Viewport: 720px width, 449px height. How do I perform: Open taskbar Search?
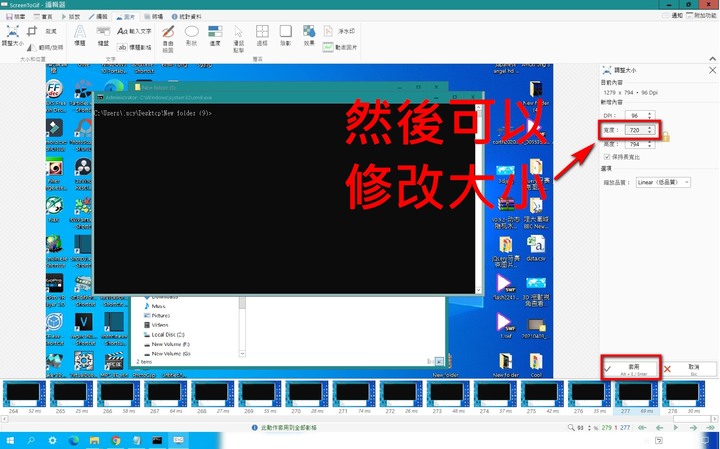(x=31, y=440)
